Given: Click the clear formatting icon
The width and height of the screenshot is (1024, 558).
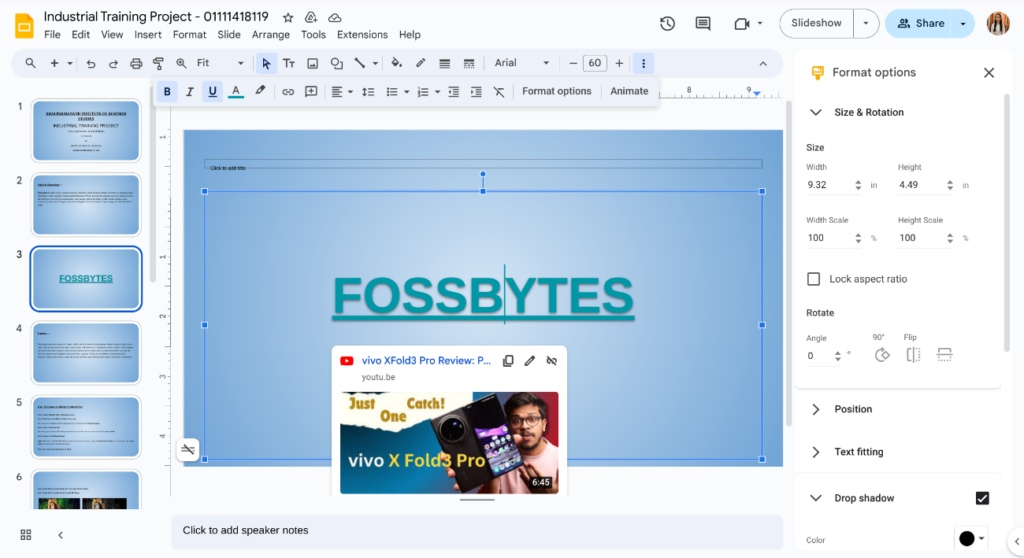Looking at the screenshot, I should tap(499, 91).
